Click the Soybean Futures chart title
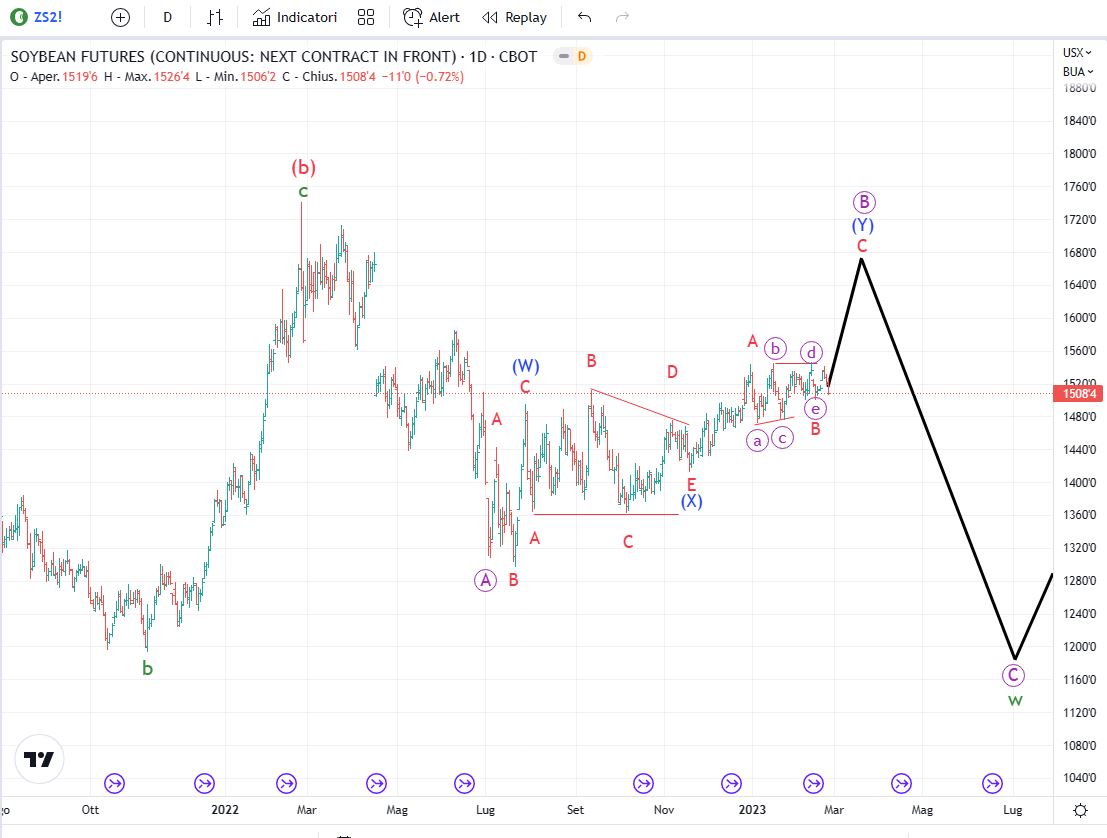This screenshot has height=838, width=1107. pos(274,56)
